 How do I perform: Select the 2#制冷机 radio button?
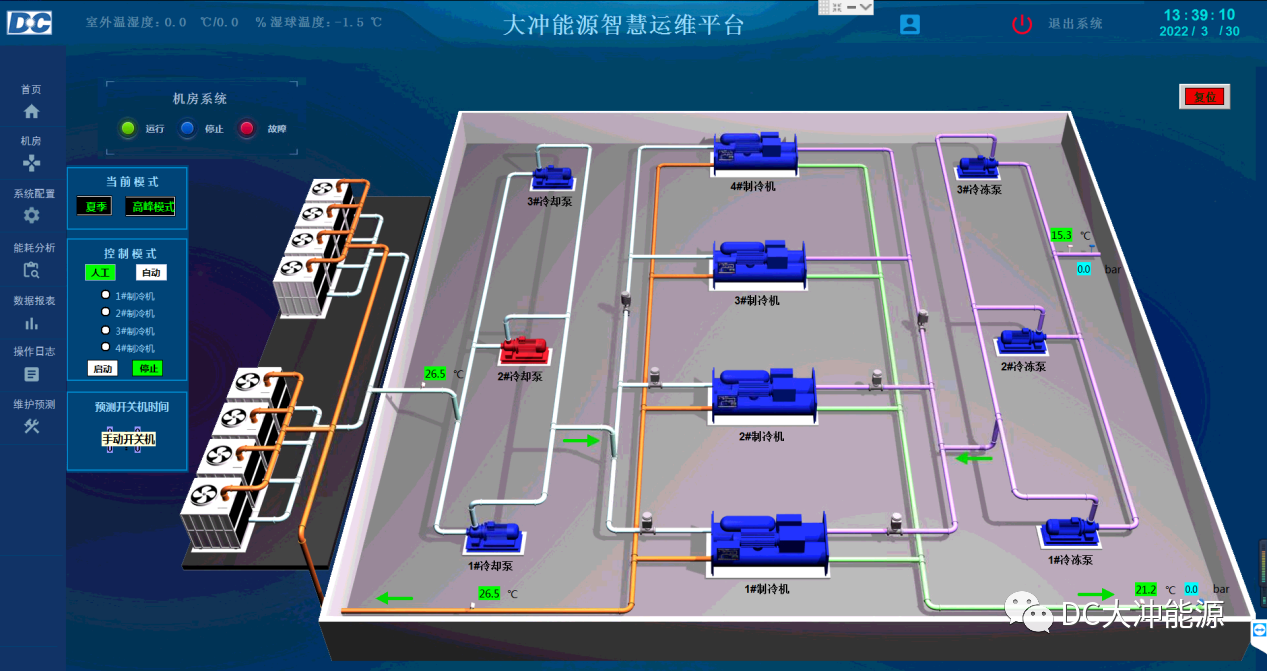(x=105, y=312)
